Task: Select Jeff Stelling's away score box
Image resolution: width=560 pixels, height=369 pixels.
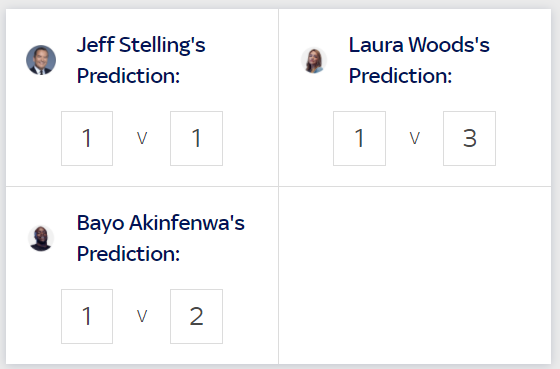Action: pos(196,138)
